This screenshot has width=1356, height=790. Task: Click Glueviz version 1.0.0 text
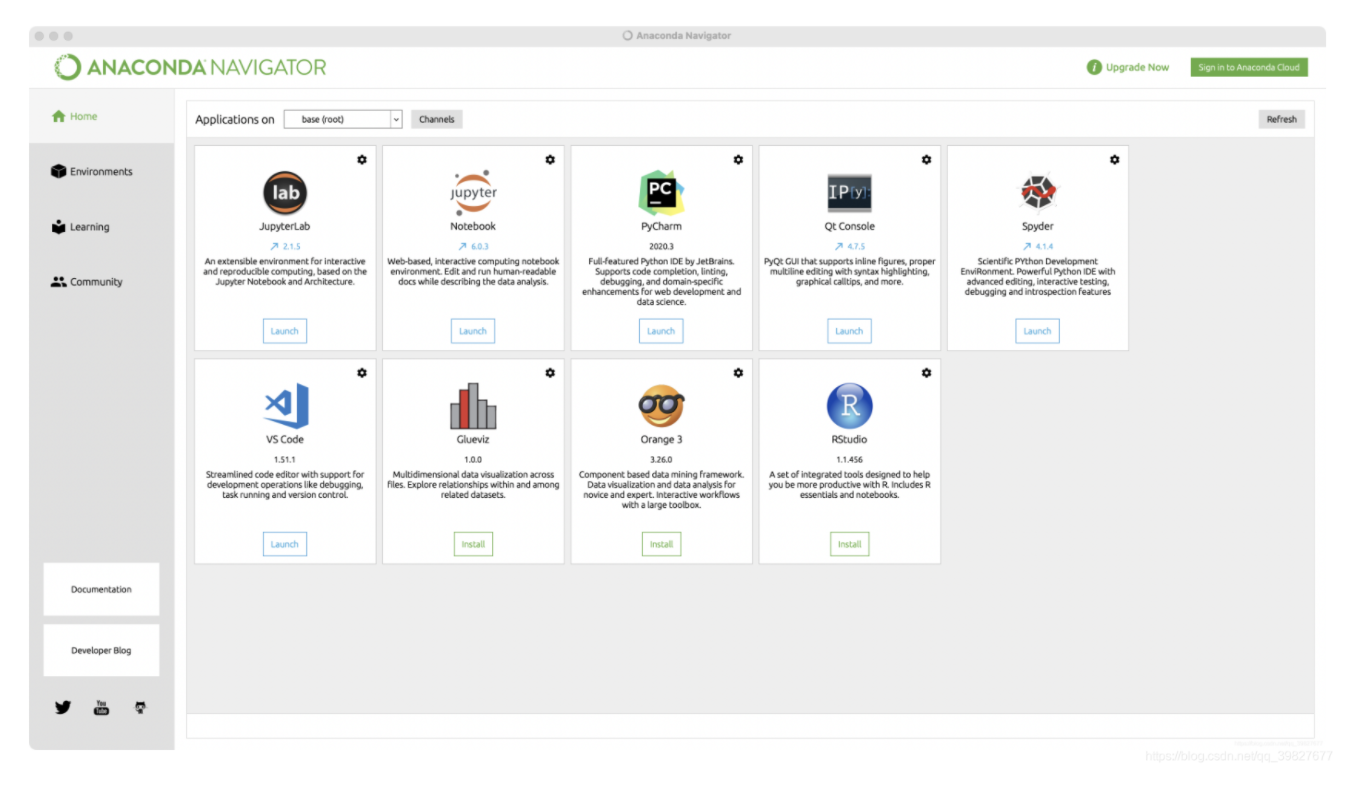(x=473, y=459)
